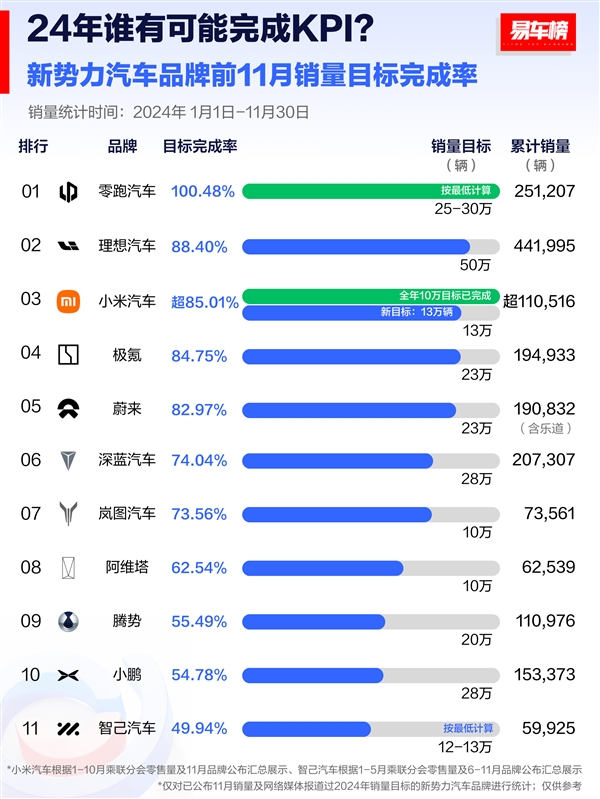The width and height of the screenshot is (600, 799).
Task: Click the Voyah (岚图汽车) brand logo
Action: click(68, 514)
